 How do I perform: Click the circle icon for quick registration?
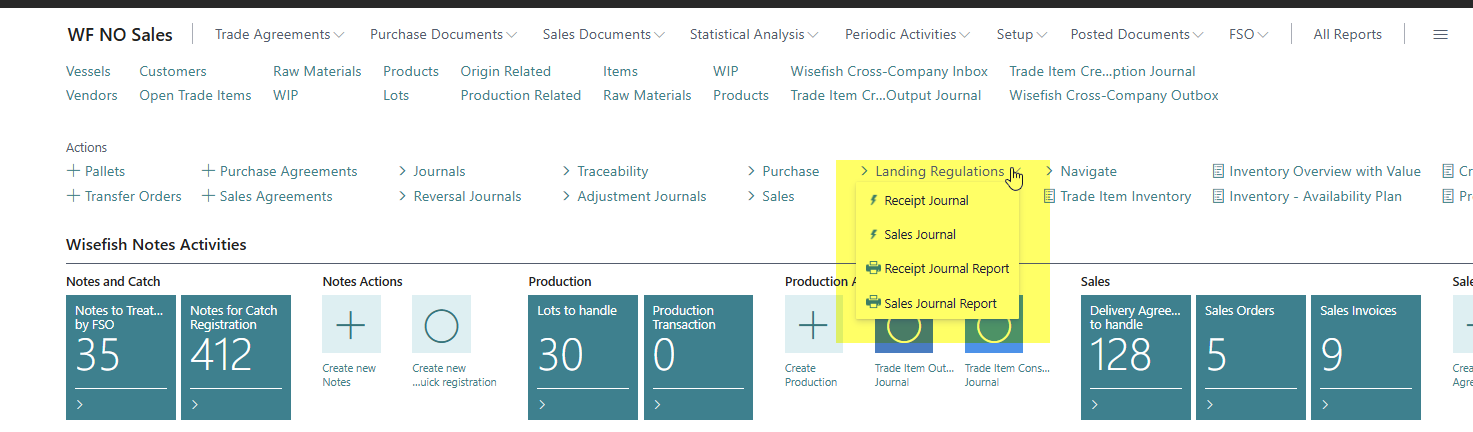(441, 324)
